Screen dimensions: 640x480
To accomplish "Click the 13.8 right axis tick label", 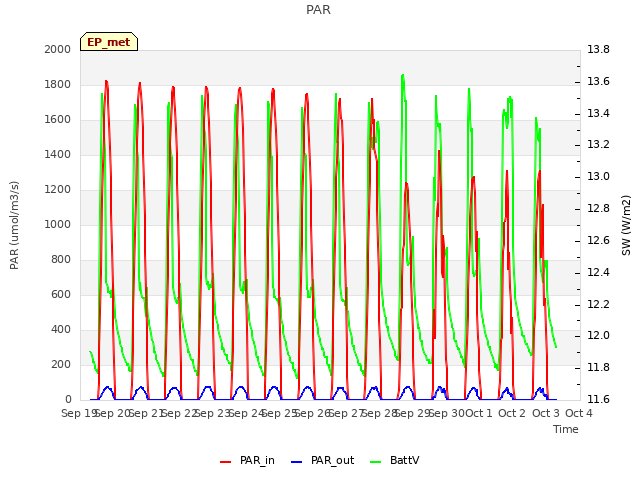I will (598, 49).
